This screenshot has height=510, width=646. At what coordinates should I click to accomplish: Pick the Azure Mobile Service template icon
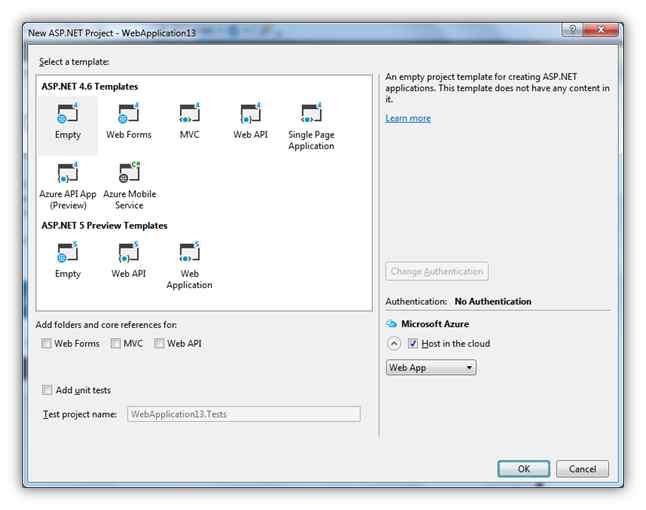tap(129, 173)
